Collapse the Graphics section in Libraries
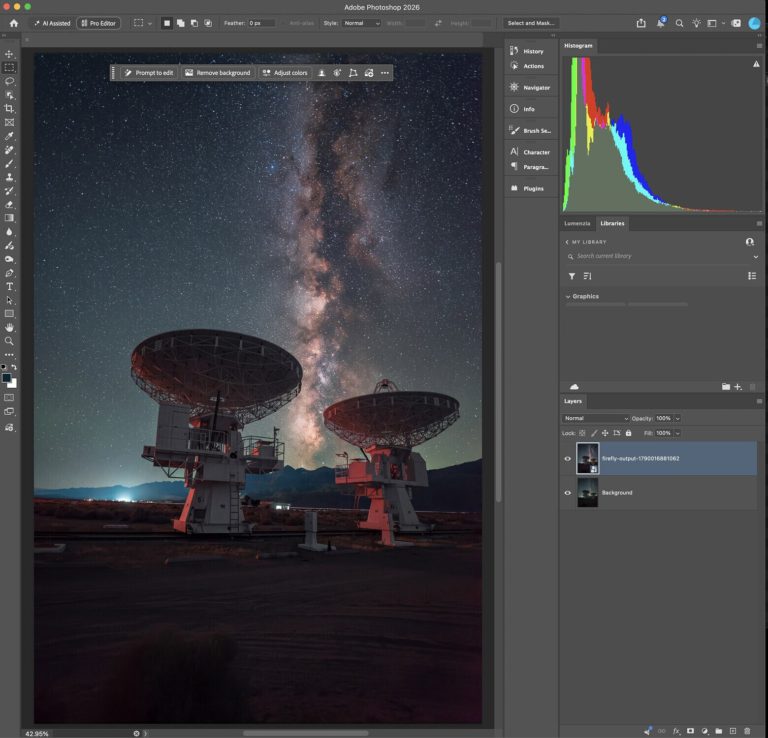This screenshot has width=768, height=738. coord(568,296)
